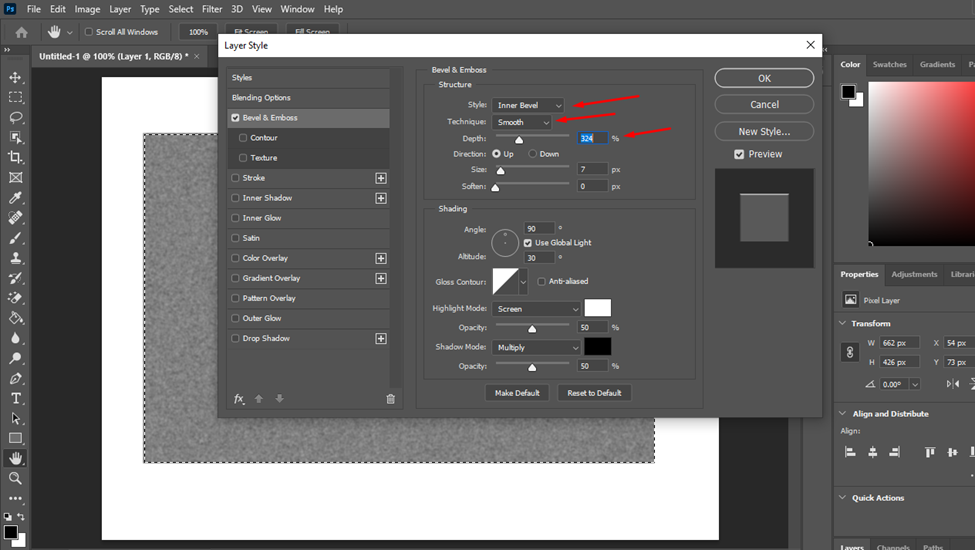975x550 pixels.
Task: Switch to the Swatches tab
Action: tap(889, 65)
